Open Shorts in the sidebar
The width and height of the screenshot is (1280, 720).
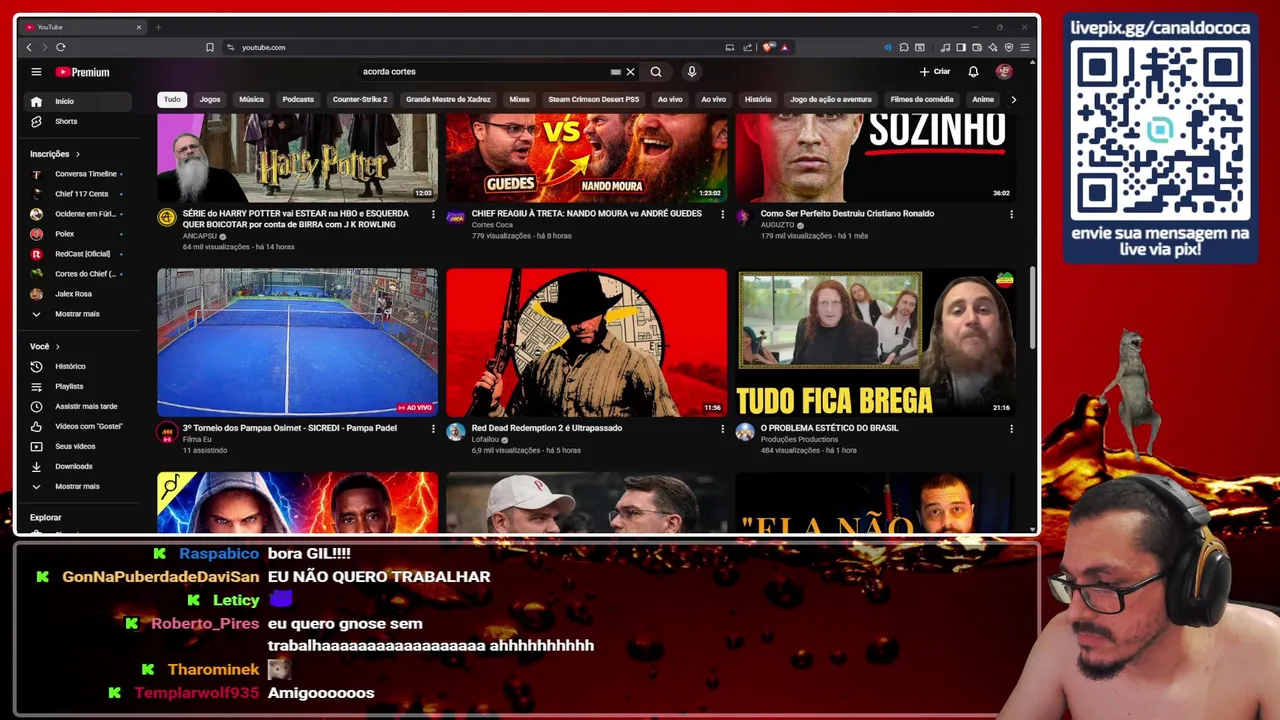pyautogui.click(x=78, y=121)
